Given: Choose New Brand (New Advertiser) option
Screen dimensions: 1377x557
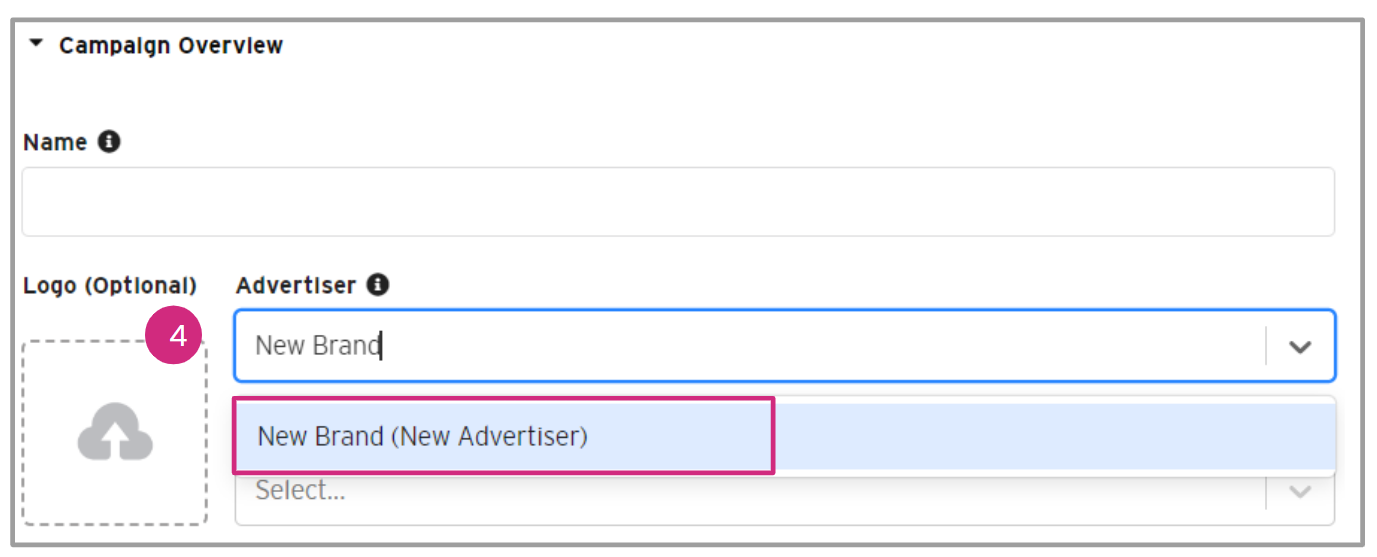Looking at the screenshot, I should pyautogui.click(x=422, y=437).
